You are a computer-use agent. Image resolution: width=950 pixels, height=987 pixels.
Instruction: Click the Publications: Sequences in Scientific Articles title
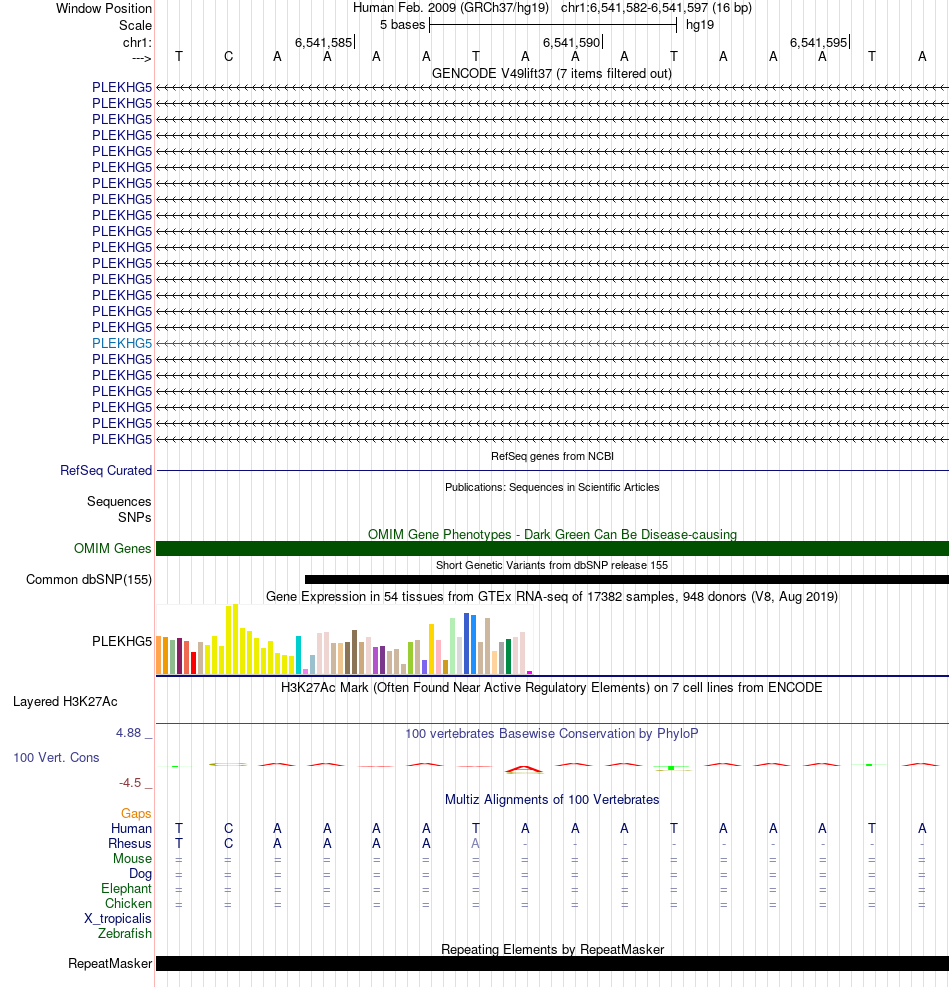tap(552, 487)
